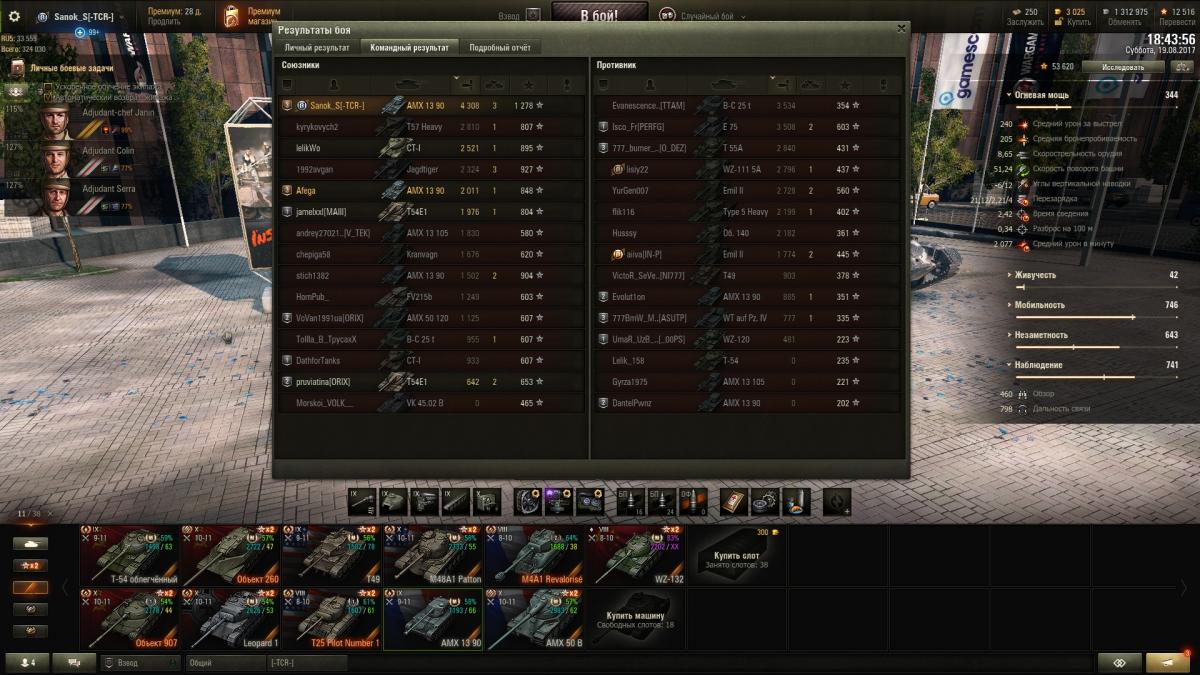Collapse the Огневая мощь section
Viewport: 1200px width, 675px height.
[x=1009, y=95]
